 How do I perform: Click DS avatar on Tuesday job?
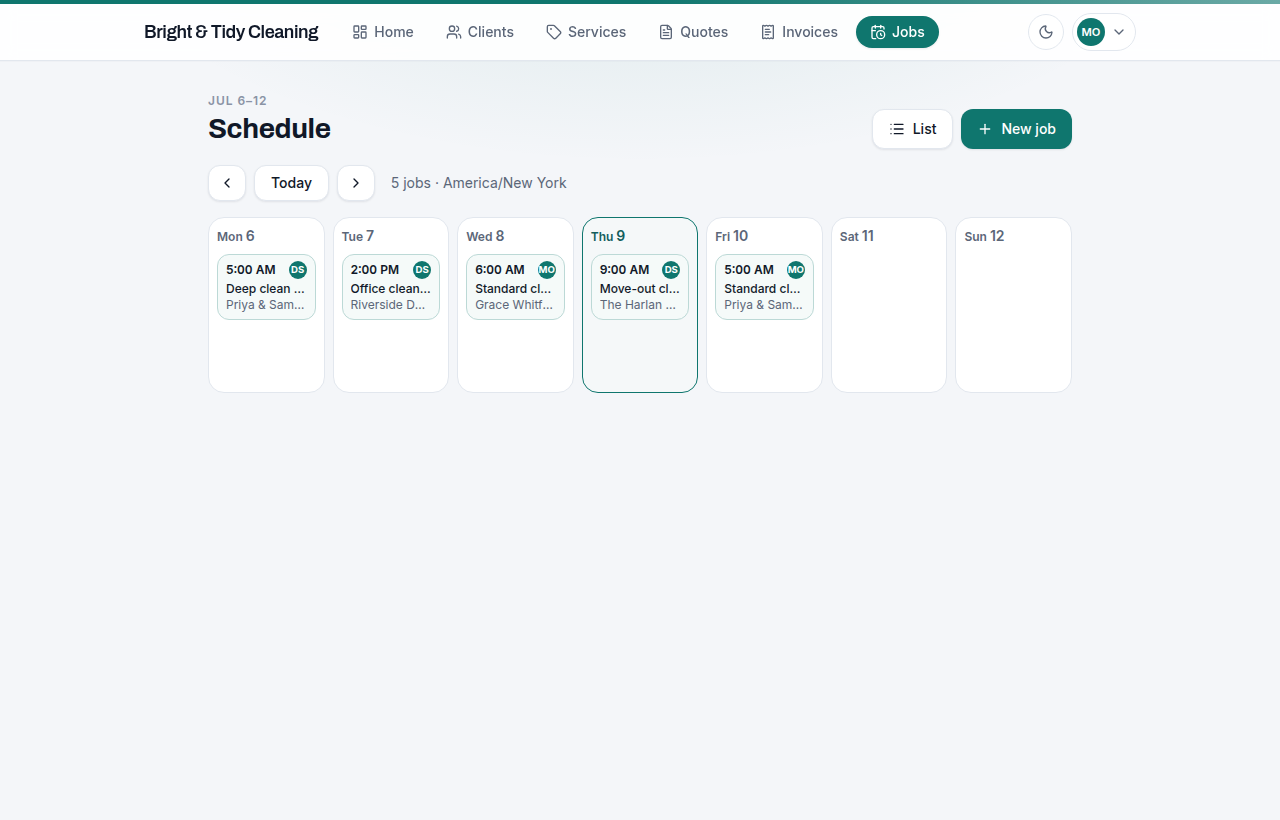tap(422, 270)
